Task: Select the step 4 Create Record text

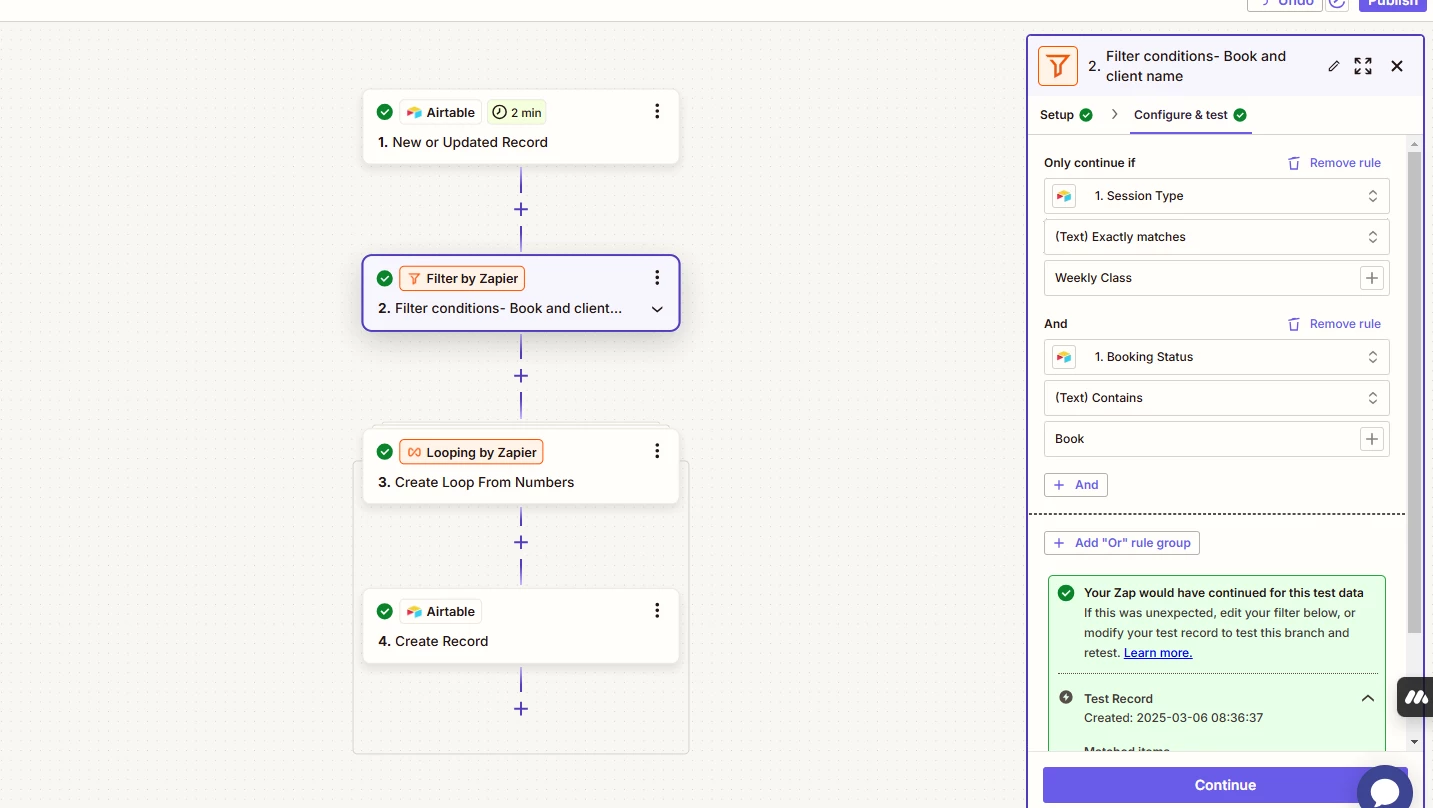Action: (x=433, y=641)
